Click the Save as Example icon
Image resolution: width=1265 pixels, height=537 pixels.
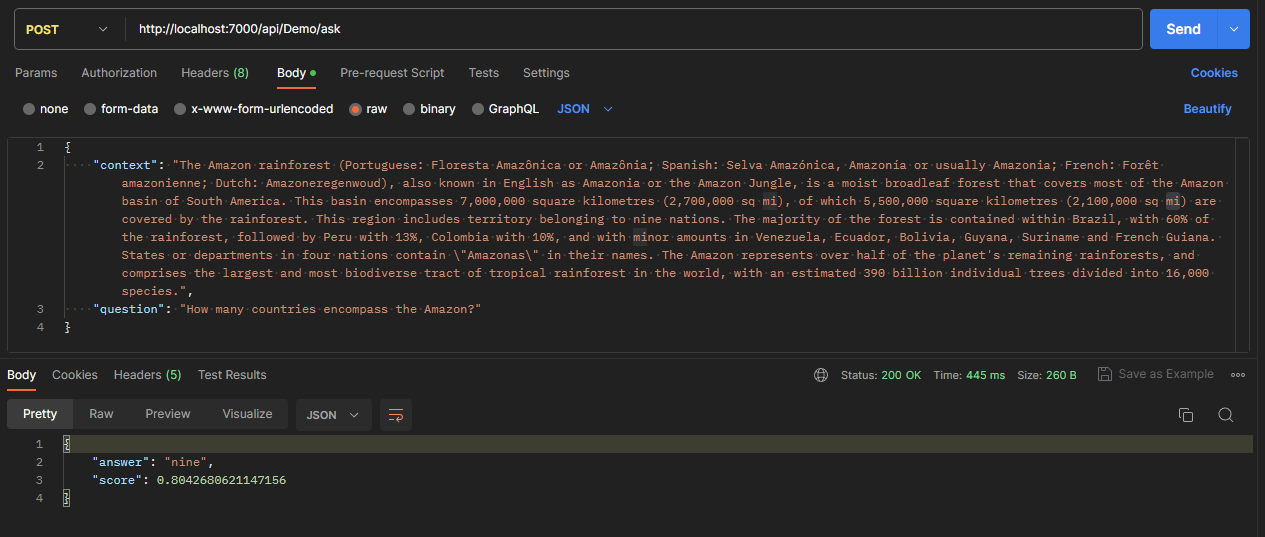coord(1105,374)
